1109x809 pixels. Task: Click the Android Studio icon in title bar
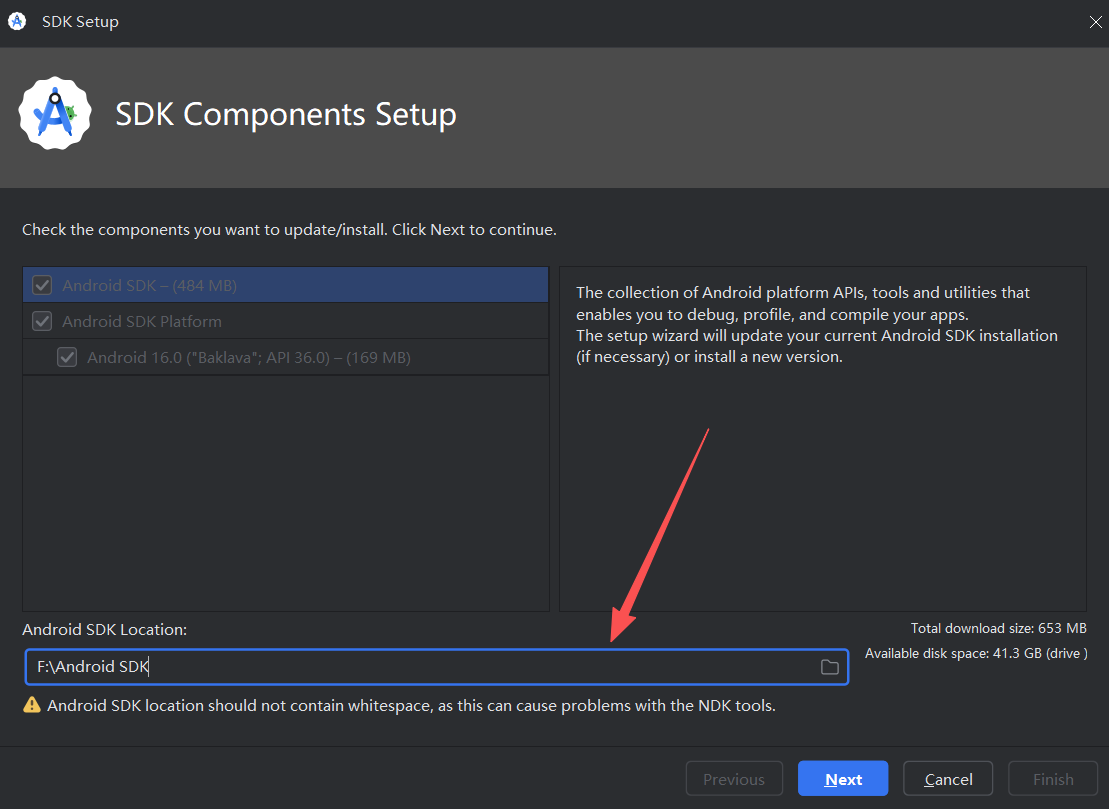(x=17, y=21)
